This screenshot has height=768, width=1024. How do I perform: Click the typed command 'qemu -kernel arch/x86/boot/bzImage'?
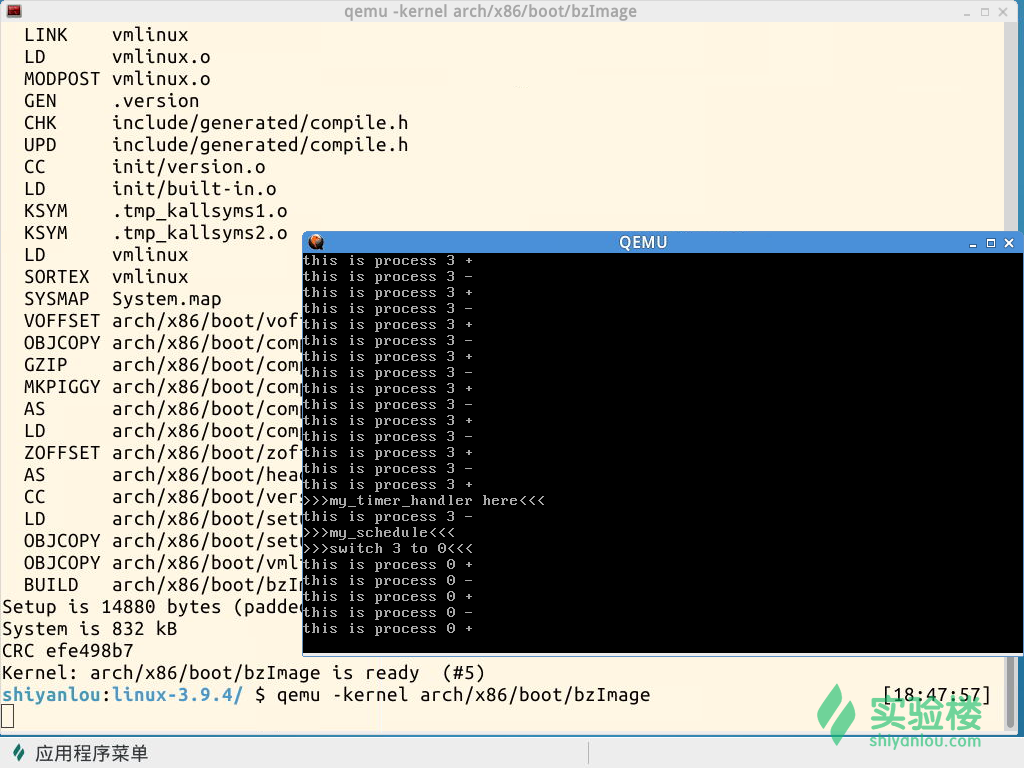pyautogui.click(x=463, y=695)
